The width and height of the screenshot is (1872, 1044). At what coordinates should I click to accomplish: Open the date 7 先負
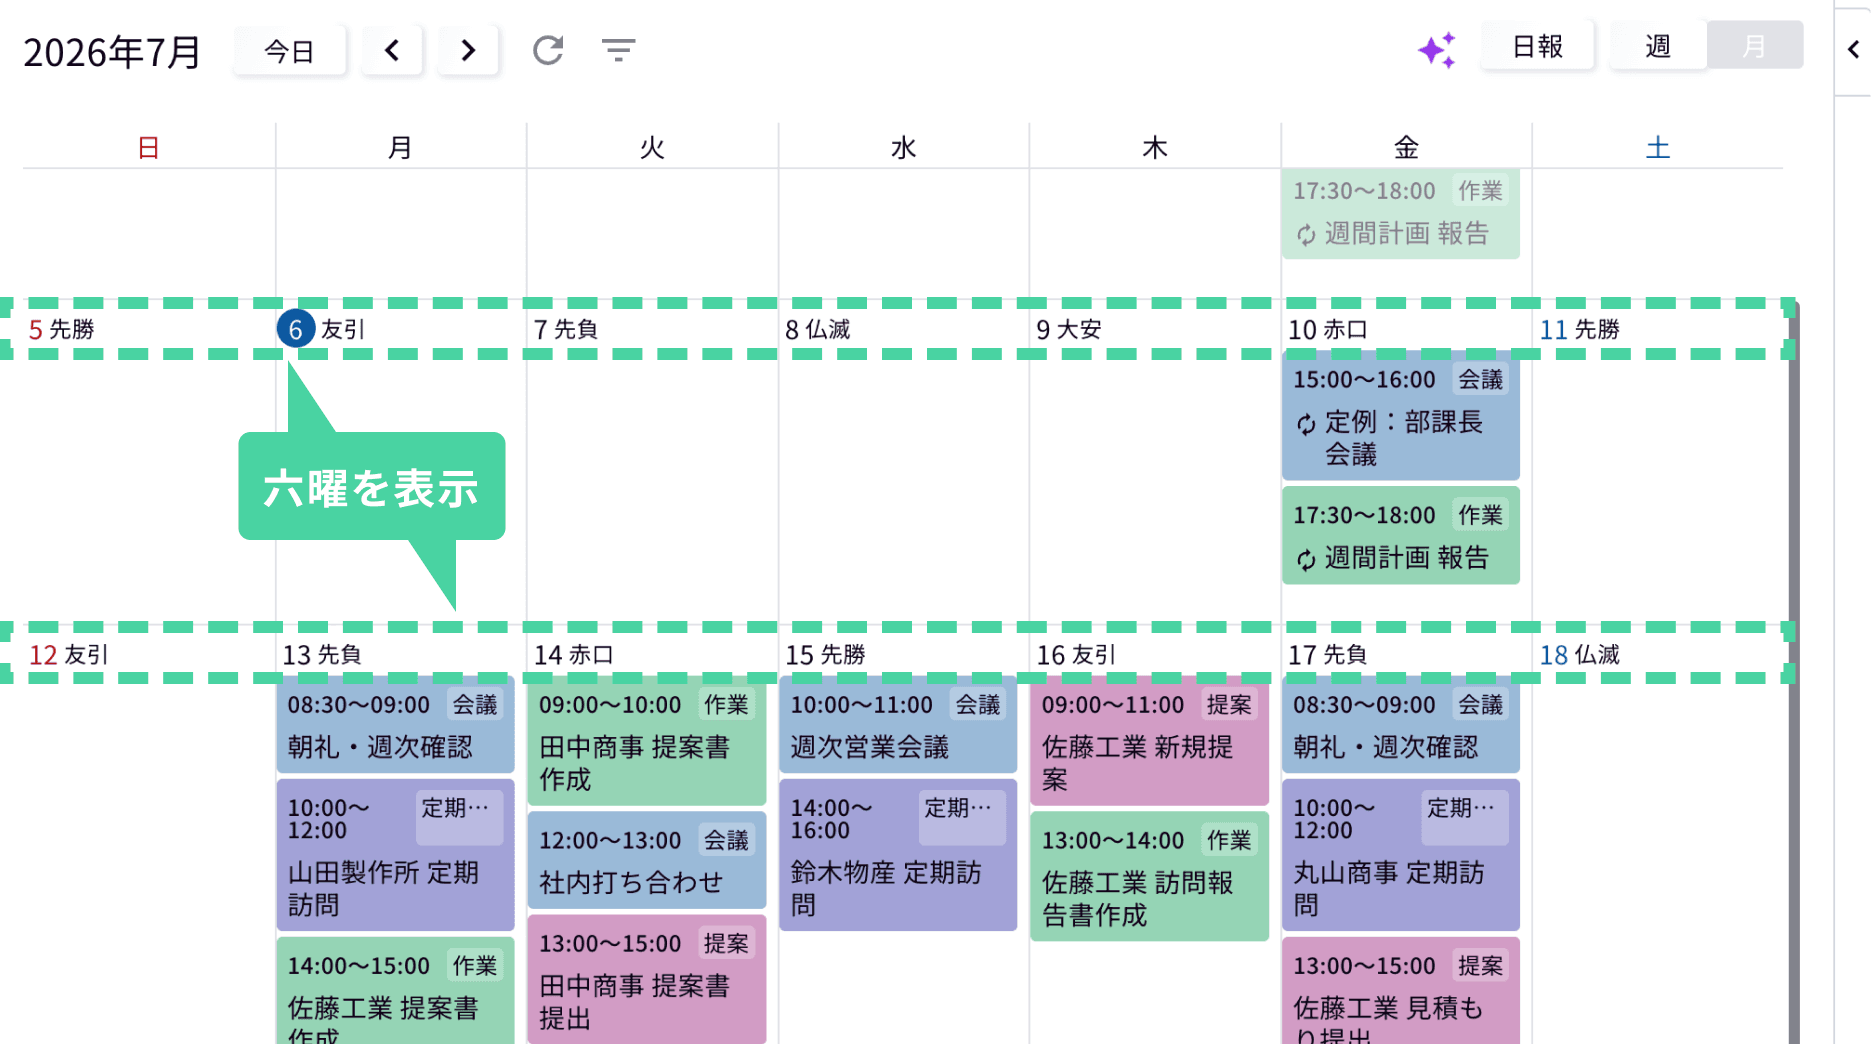[x=565, y=329]
